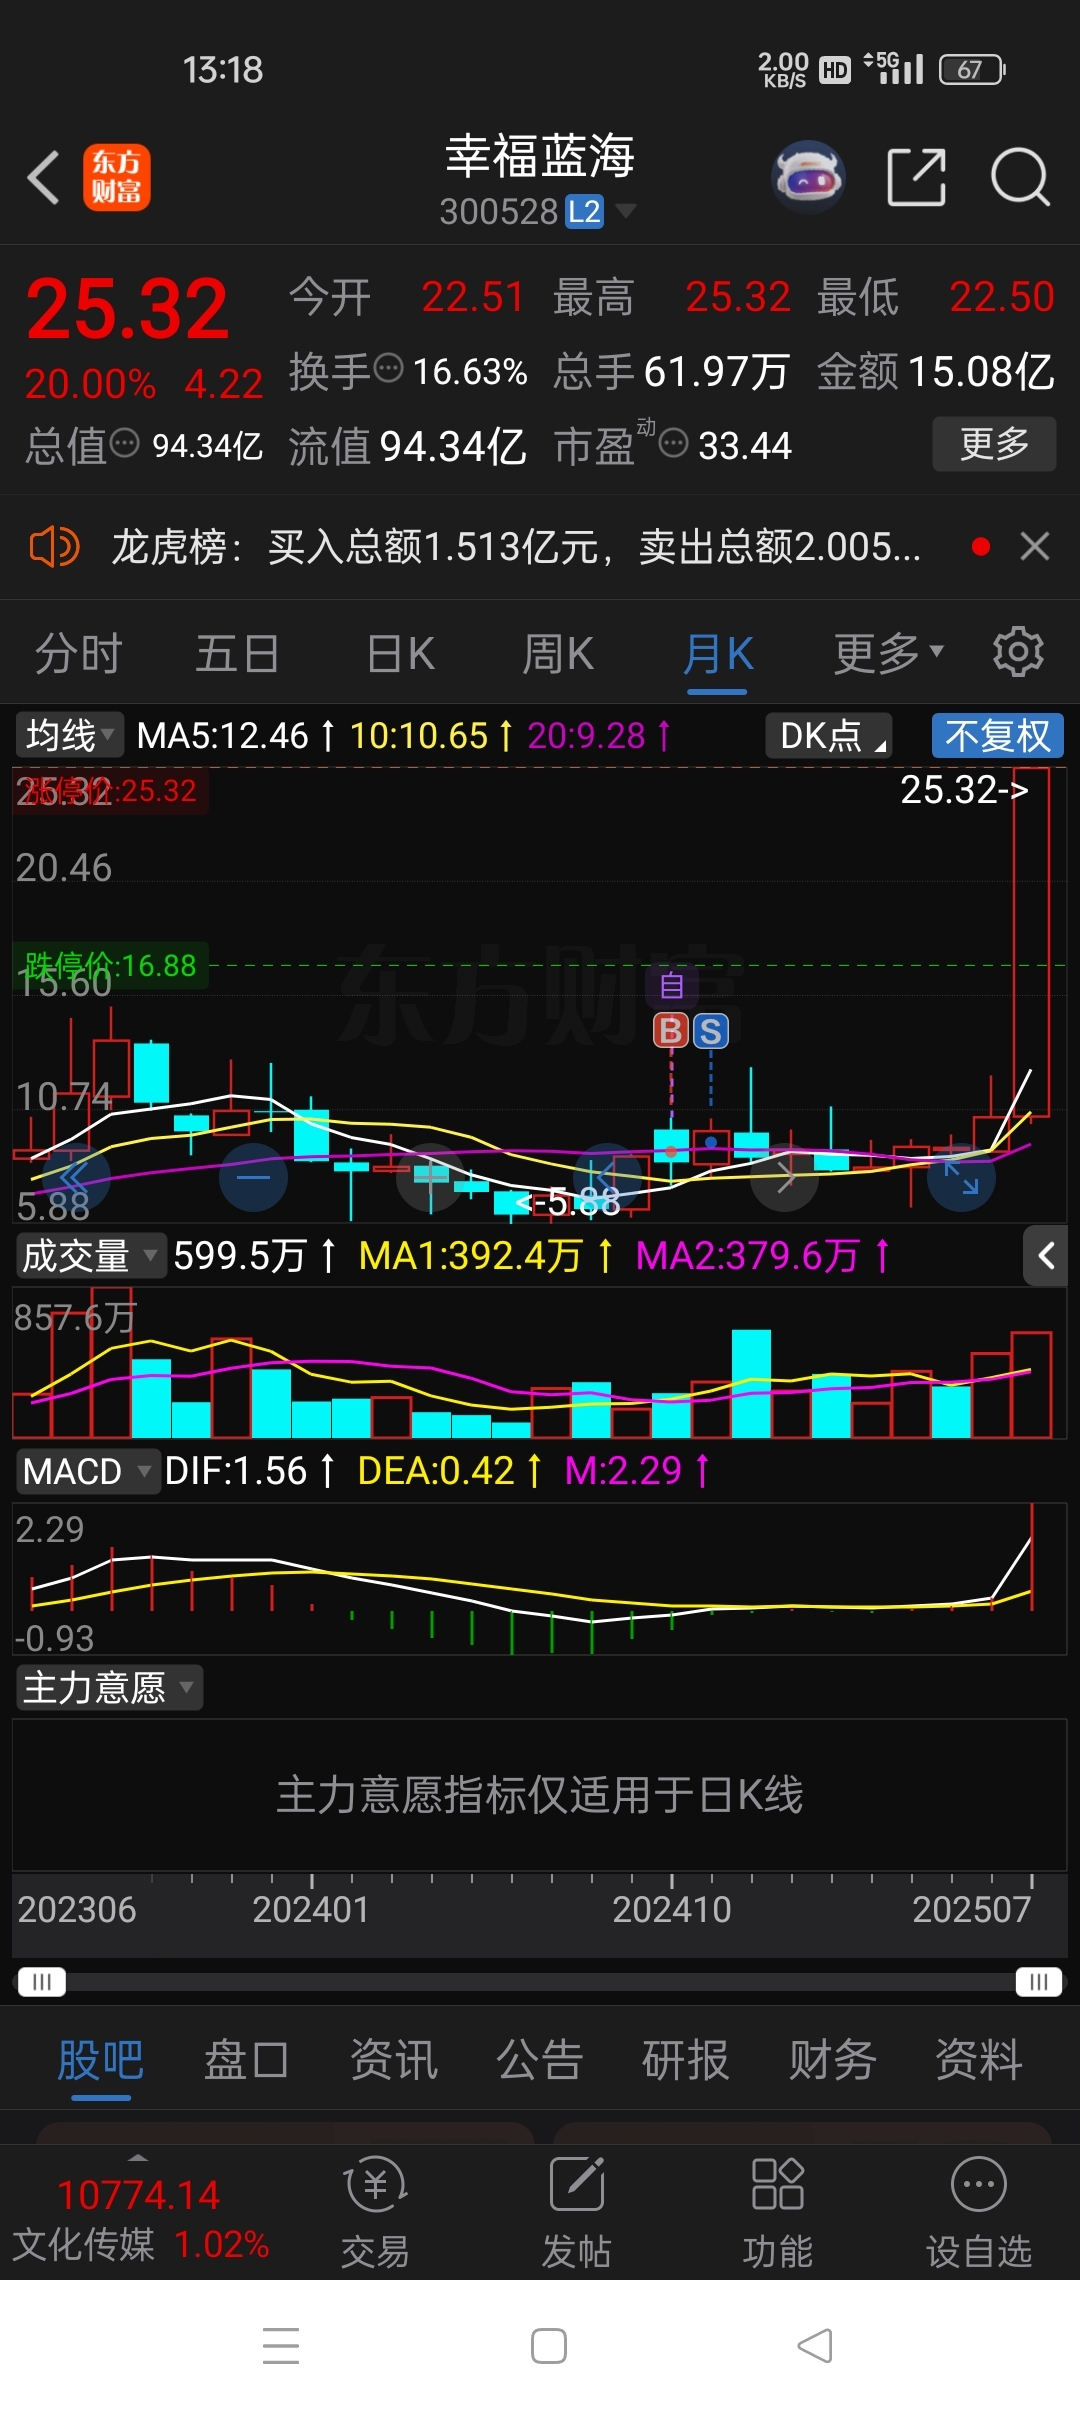Open the 股吧 tab
The height and width of the screenshot is (2412, 1080).
click(x=100, y=2060)
